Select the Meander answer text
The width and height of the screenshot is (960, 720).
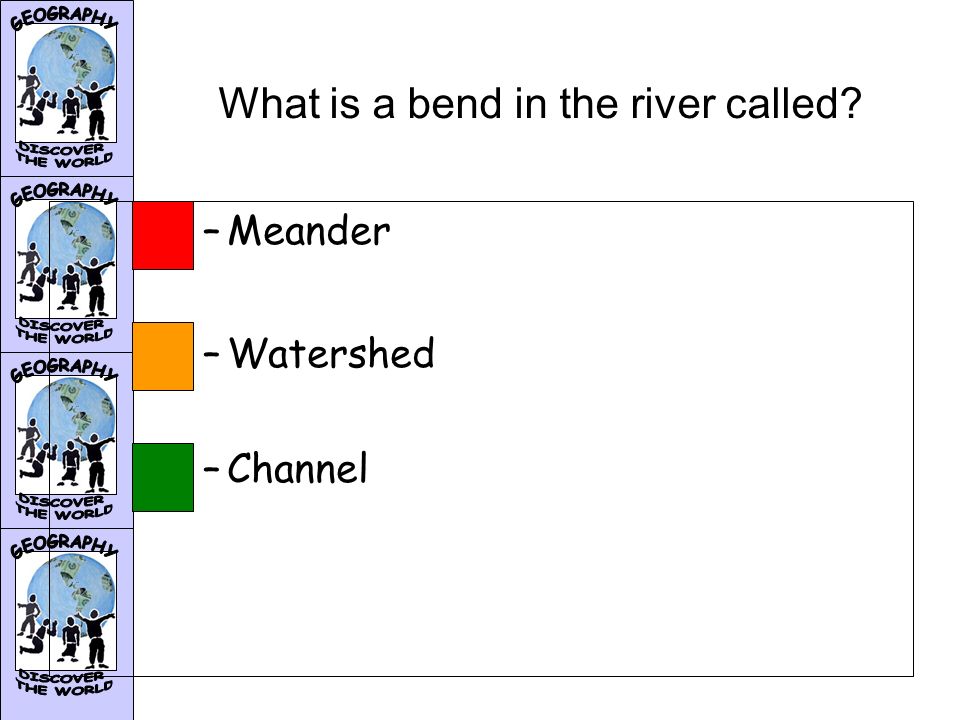tap(309, 230)
